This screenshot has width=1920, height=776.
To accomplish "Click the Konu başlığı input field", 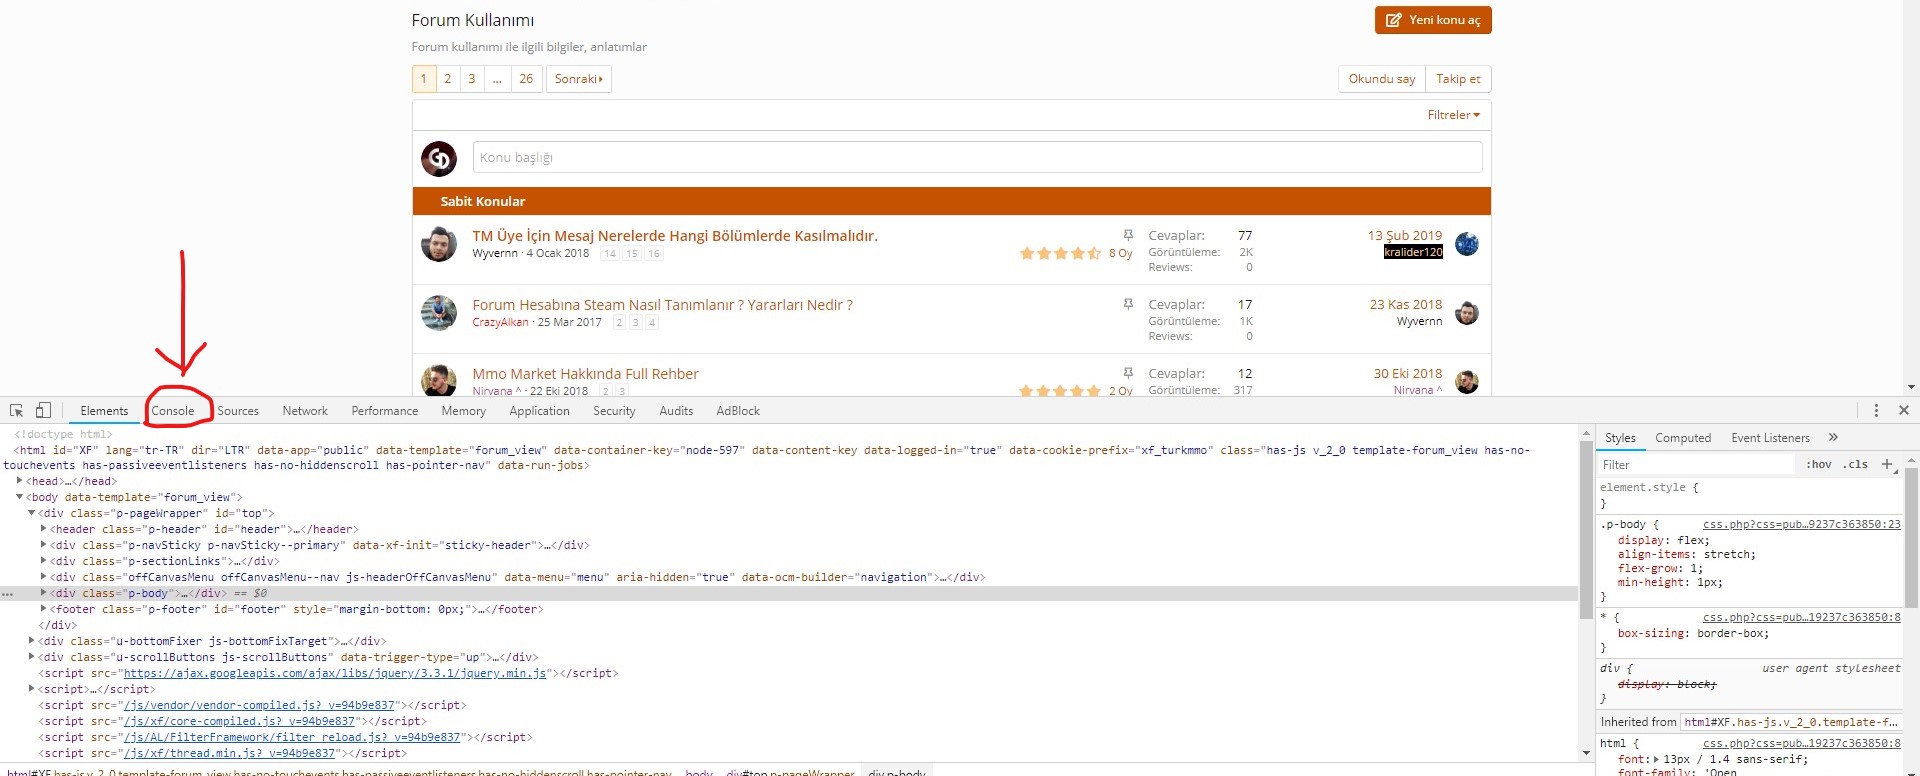I will click(976, 158).
